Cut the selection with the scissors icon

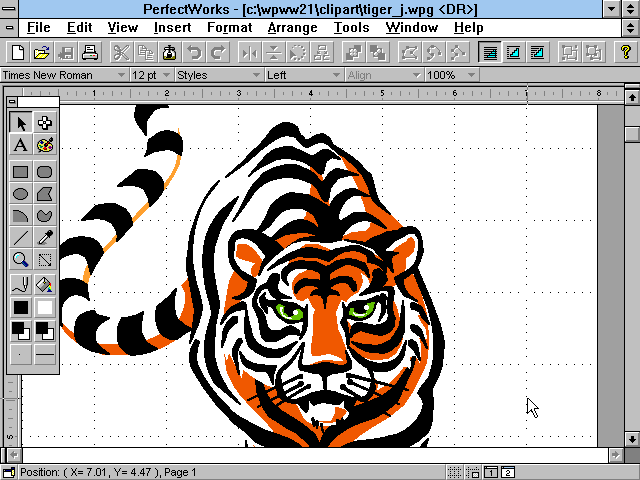pyautogui.click(x=121, y=53)
